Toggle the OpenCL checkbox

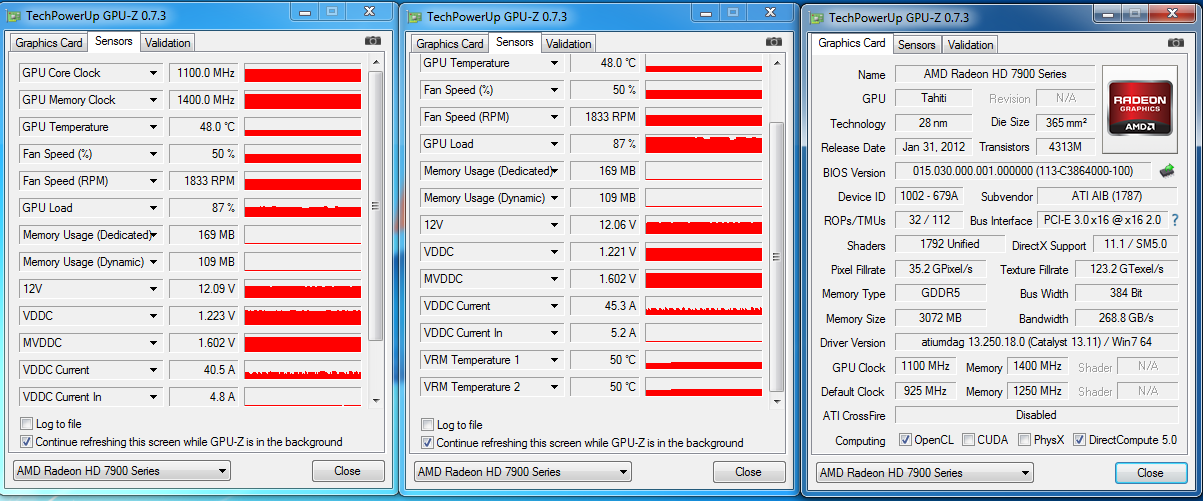coord(905,440)
